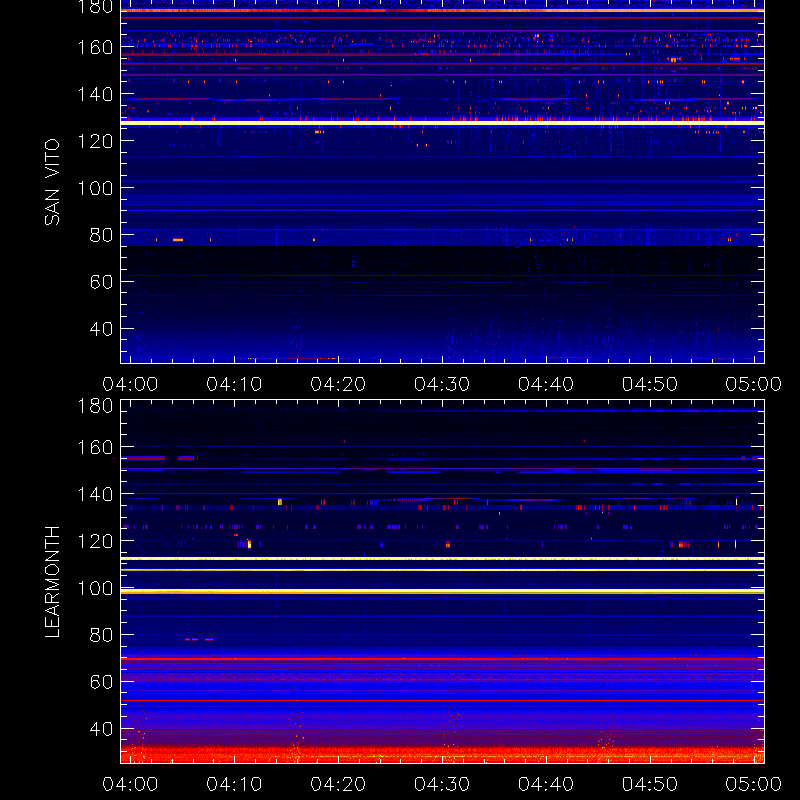The width and height of the screenshot is (800, 800).
Task: Select the 40 frequency label on SAN VITO plot
Action: point(101,329)
